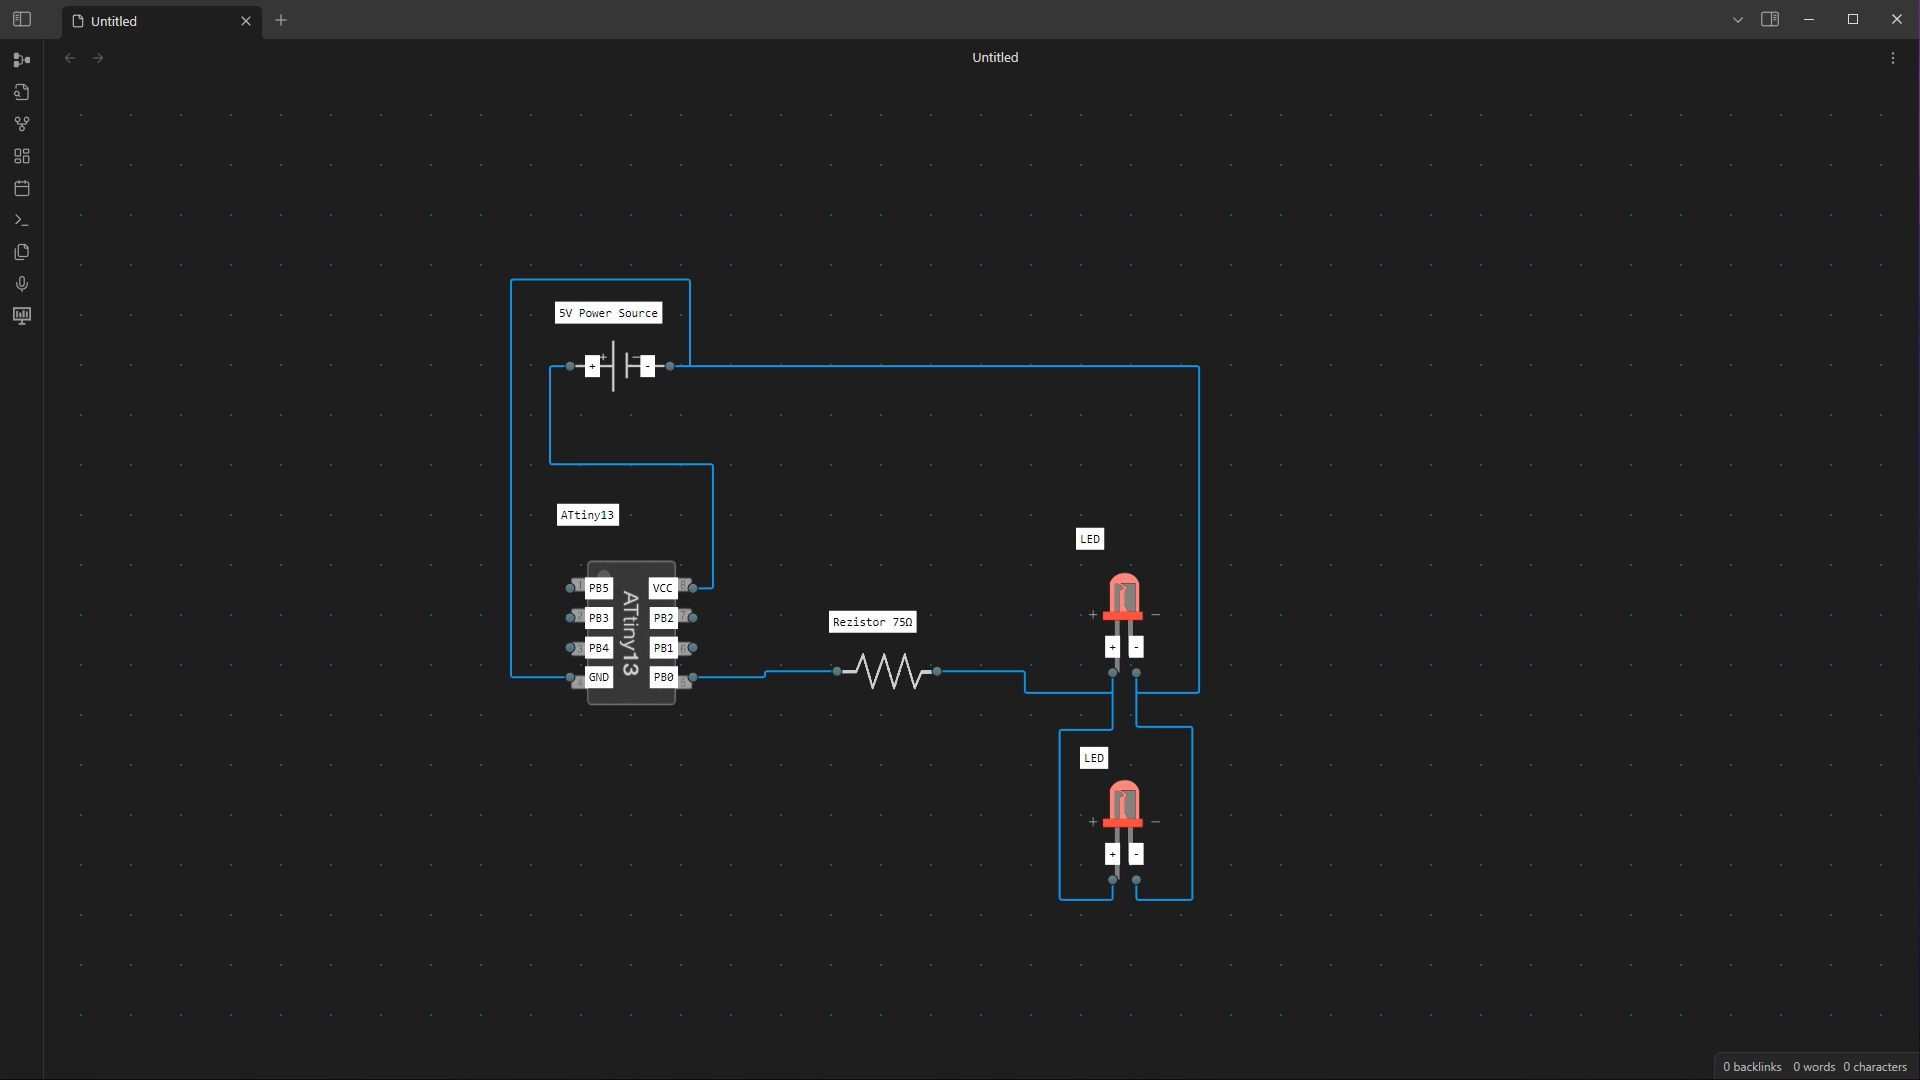Select the upper red LED component
Viewport: 1920px width, 1080px height.
coord(1124,598)
